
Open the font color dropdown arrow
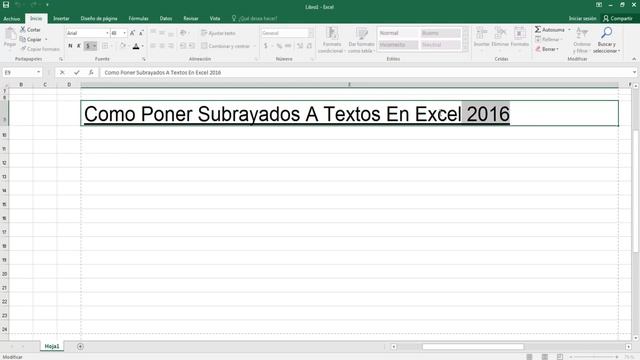pos(142,46)
